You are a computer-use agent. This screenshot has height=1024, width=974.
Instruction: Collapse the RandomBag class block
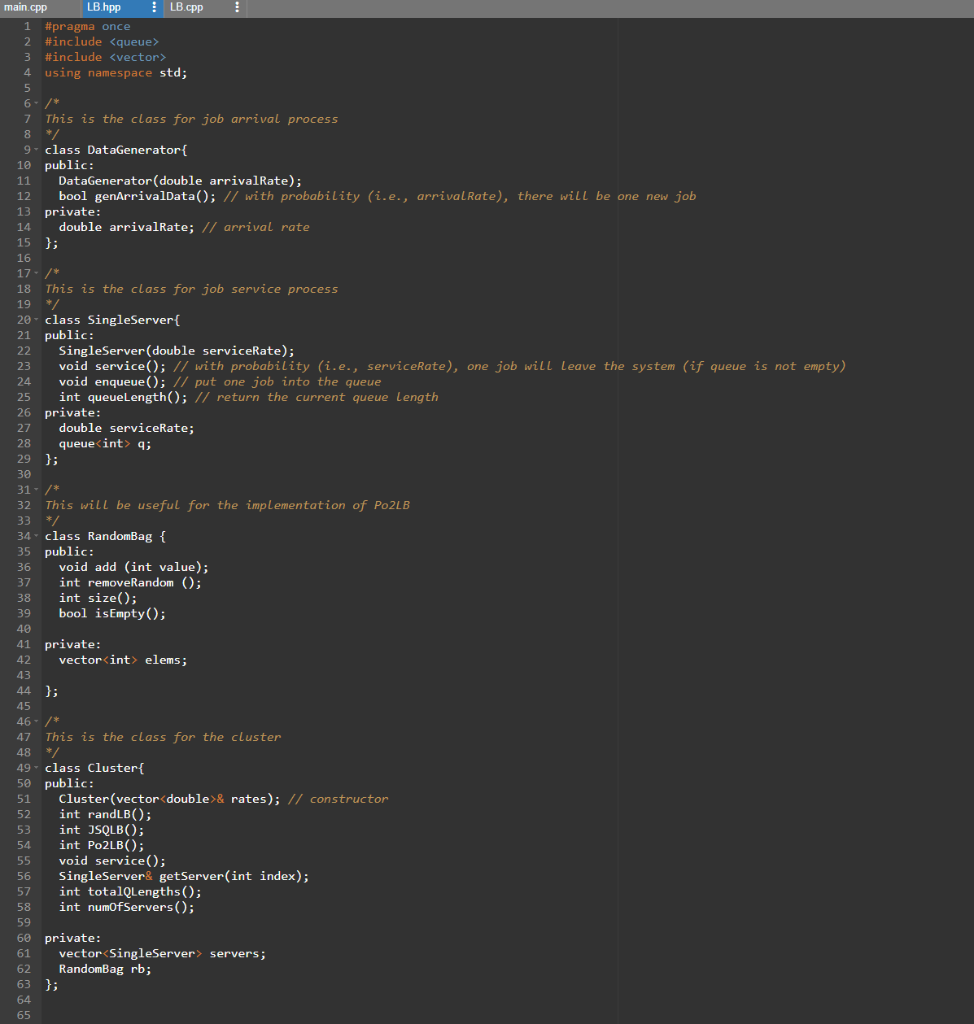pos(36,535)
